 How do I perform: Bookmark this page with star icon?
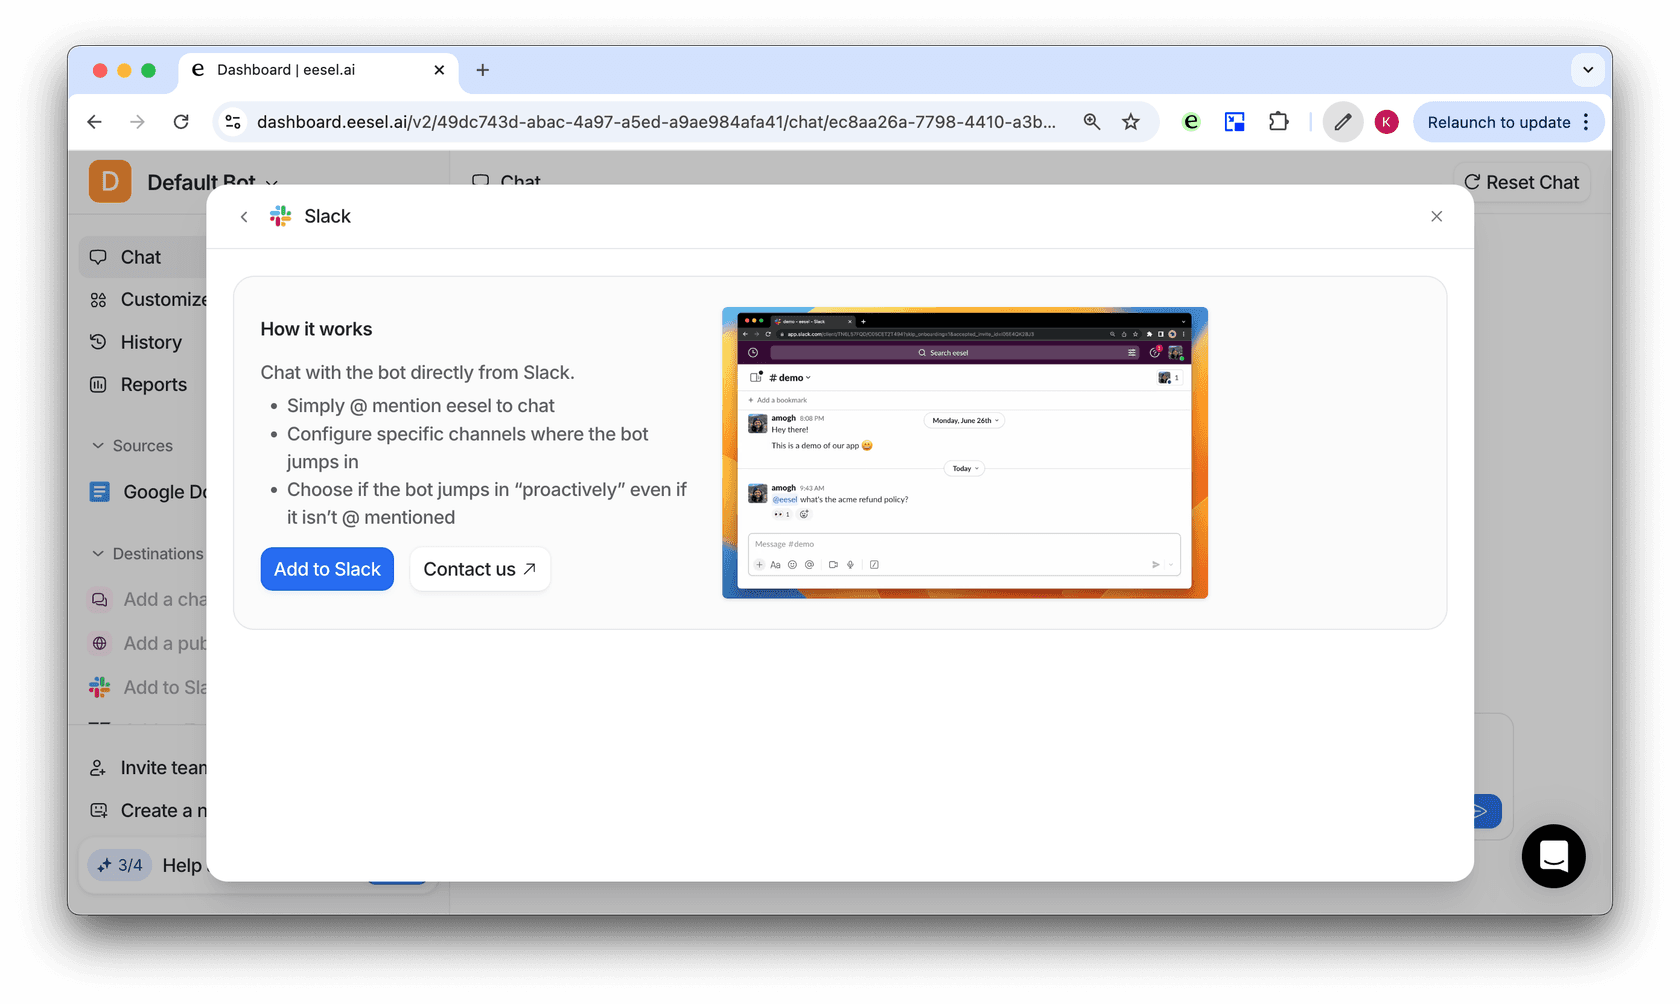1130,122
